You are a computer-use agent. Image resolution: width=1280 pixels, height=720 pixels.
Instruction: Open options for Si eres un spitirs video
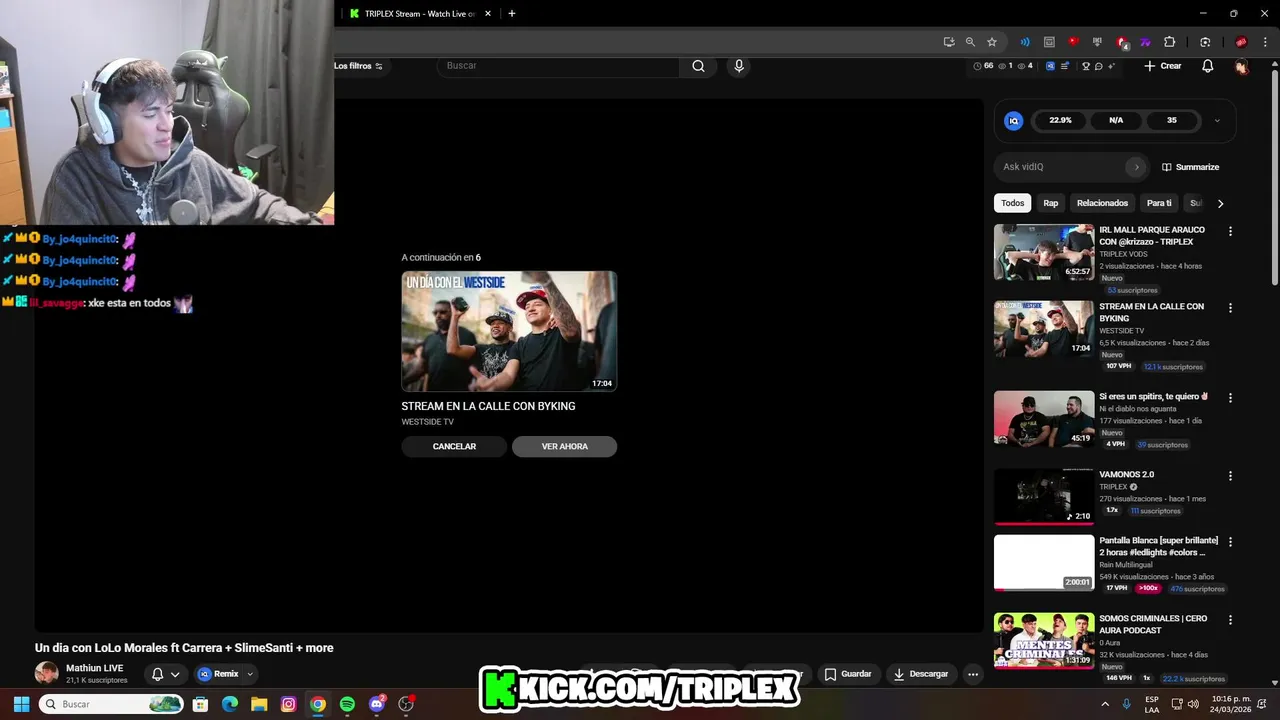point(1230,398)
